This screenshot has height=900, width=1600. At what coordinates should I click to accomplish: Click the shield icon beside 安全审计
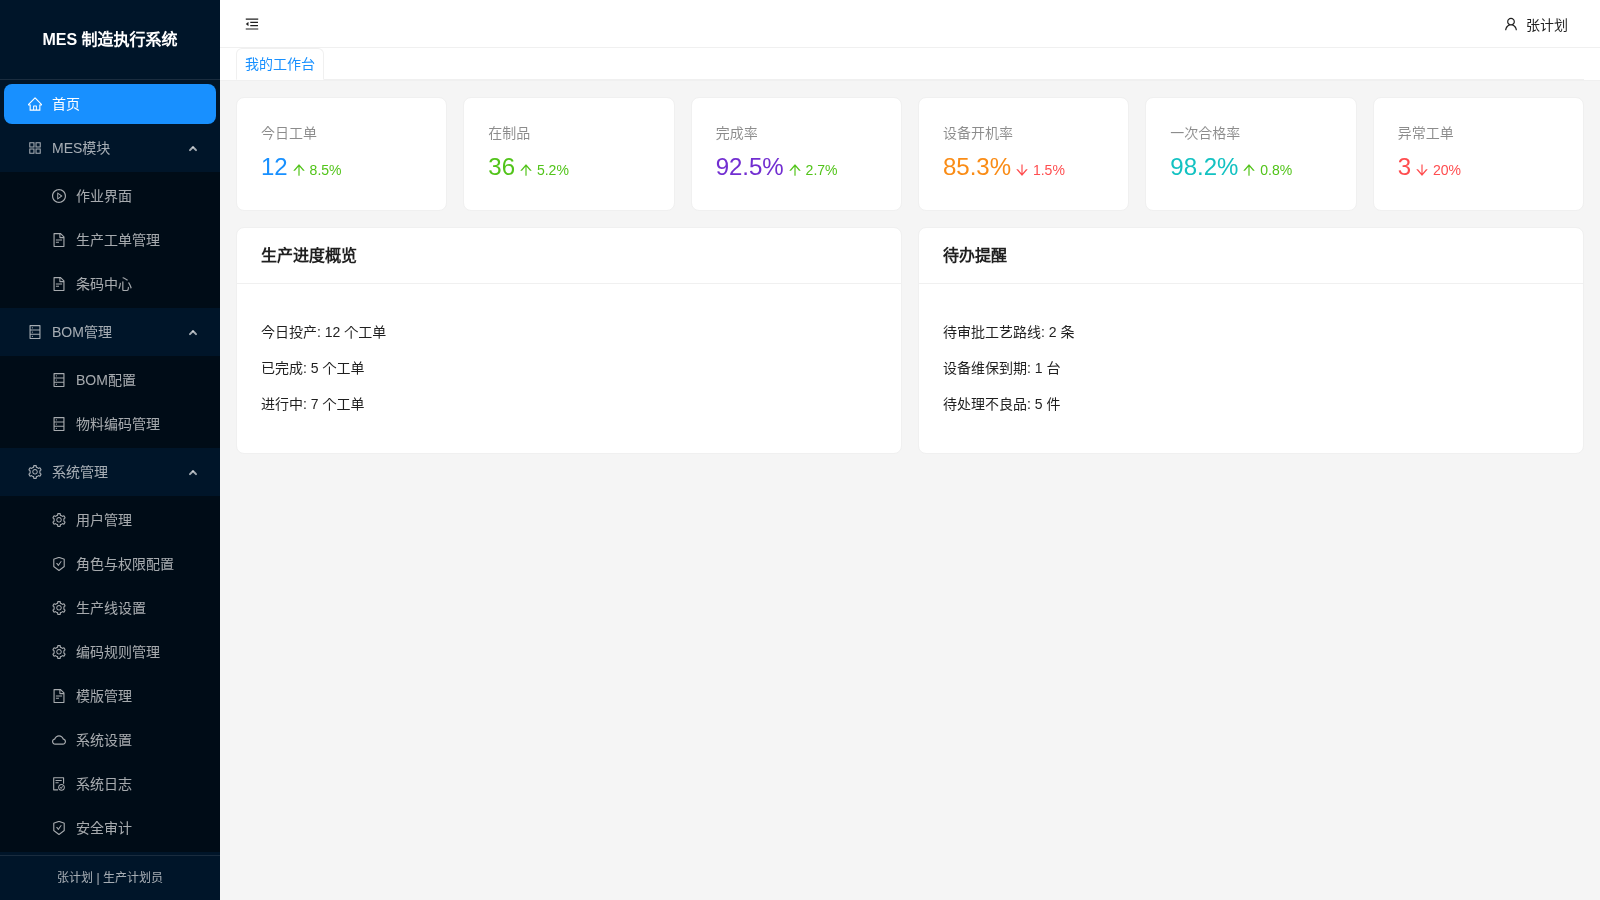[x=59, y=828]
